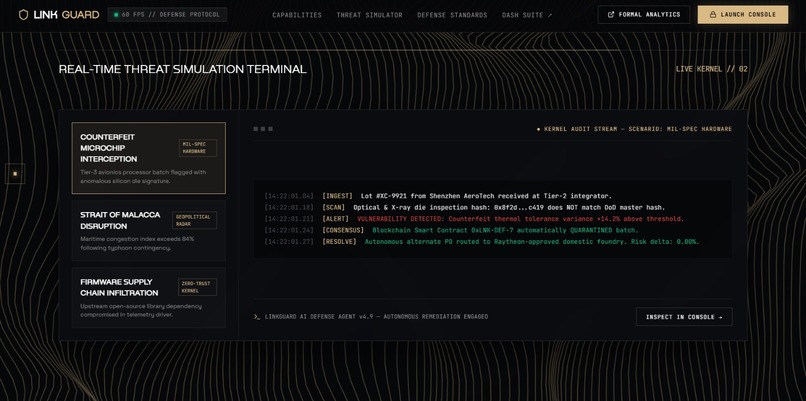
Task: Open the Dash Suite external link
Action: tap(527, 15)
